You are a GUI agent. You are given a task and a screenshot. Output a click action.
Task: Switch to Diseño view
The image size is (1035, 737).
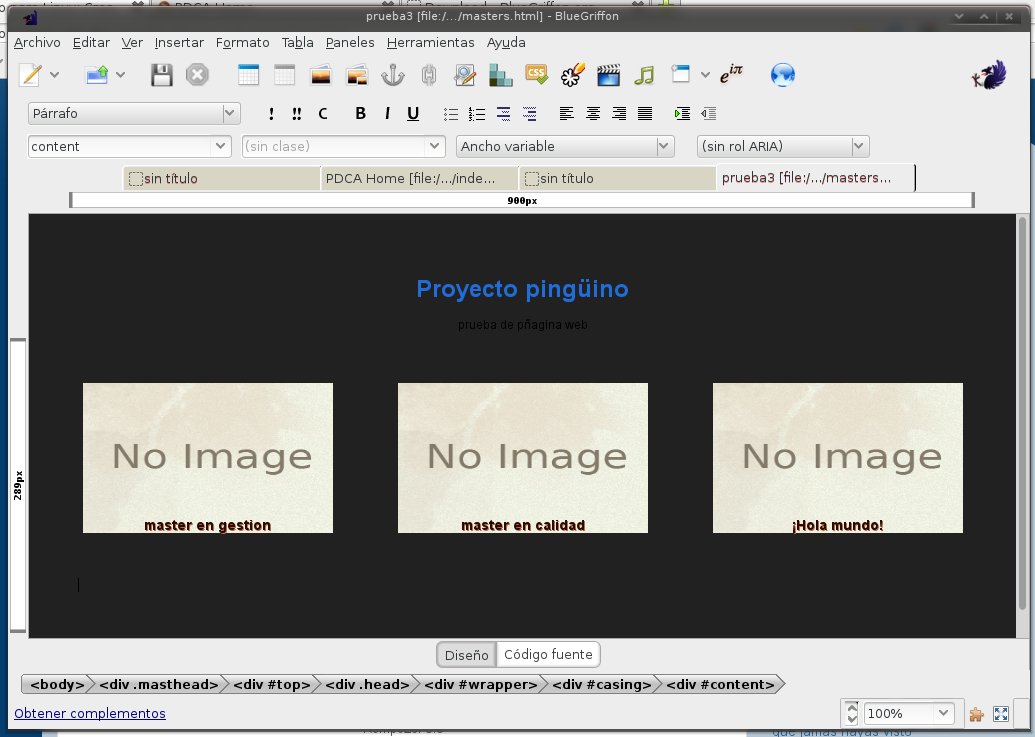coord(467,655)
